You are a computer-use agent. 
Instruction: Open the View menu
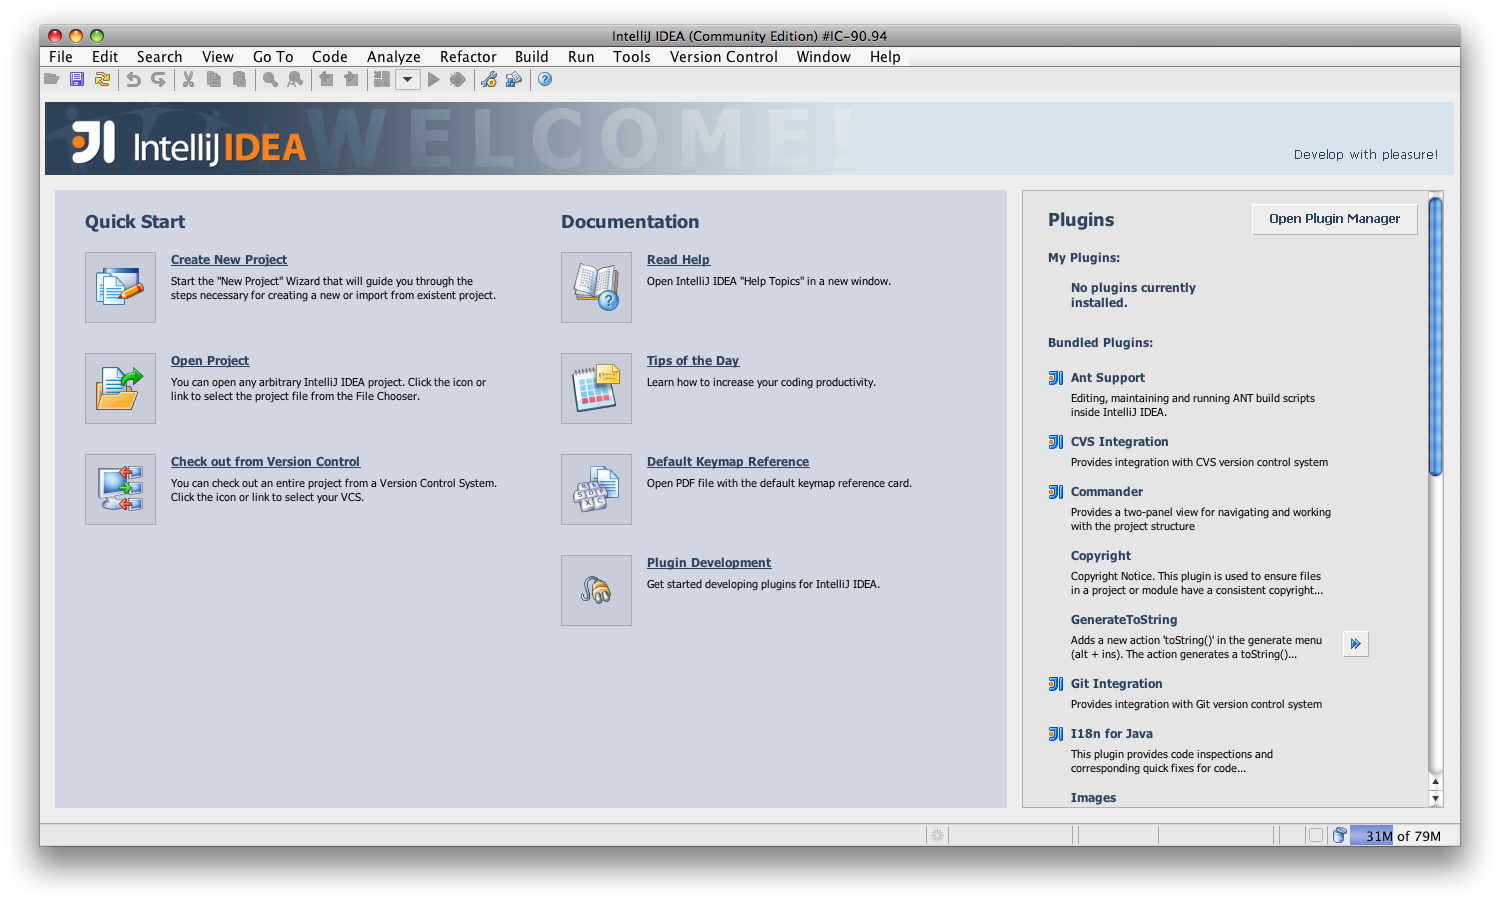[218, 57]
